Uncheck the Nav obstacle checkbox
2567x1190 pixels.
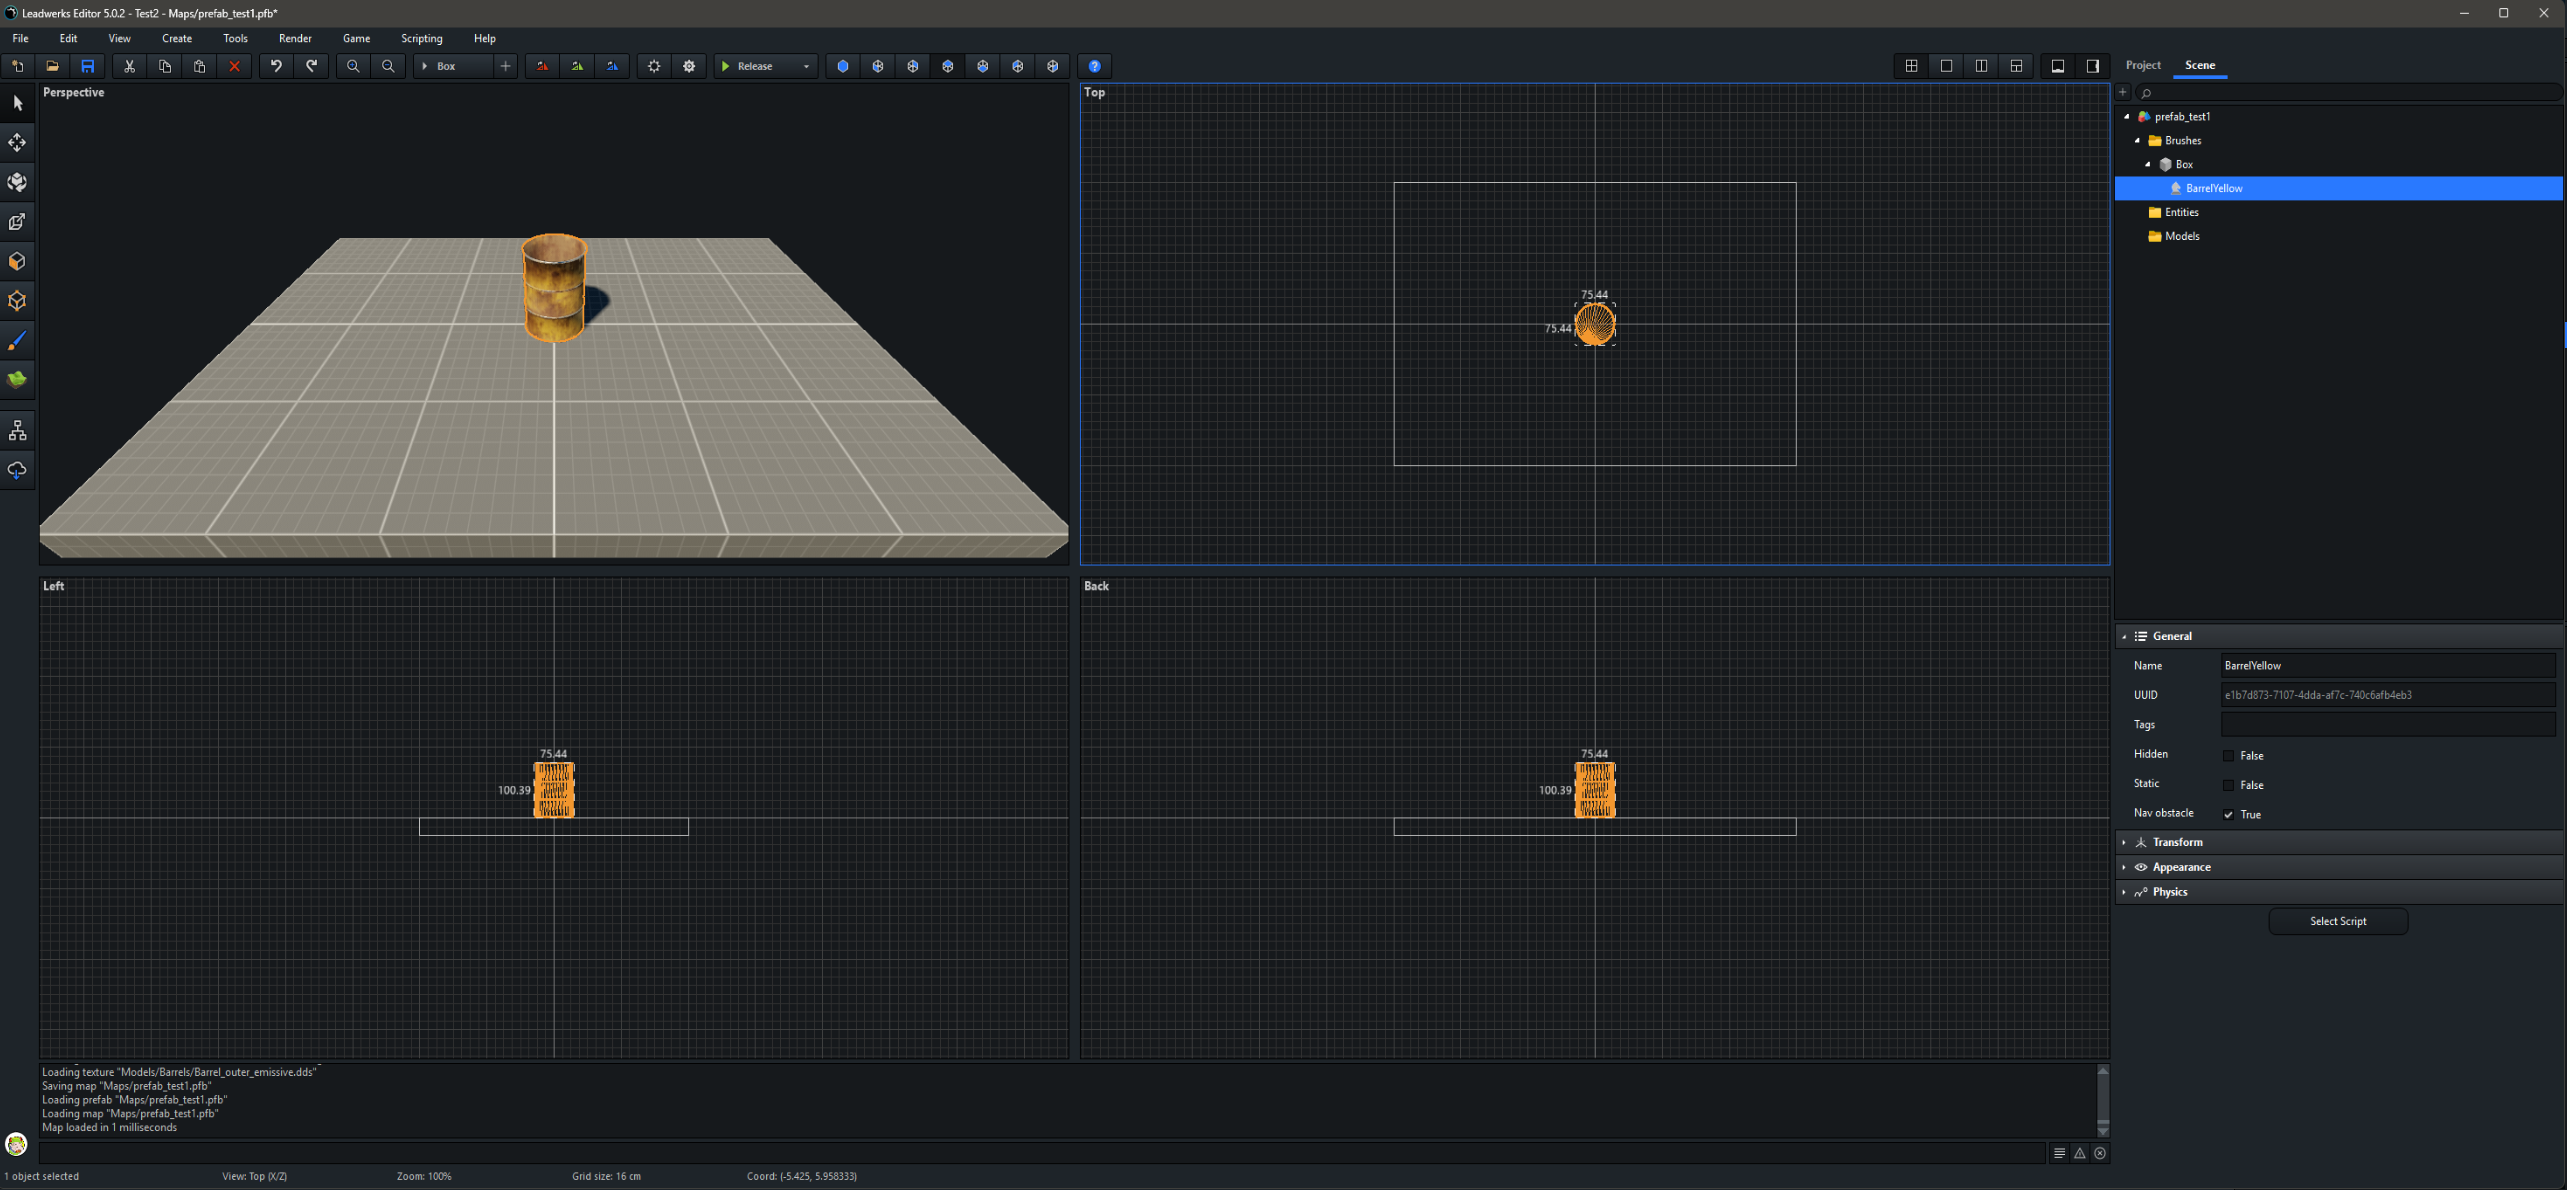(x=2228, y=815)
